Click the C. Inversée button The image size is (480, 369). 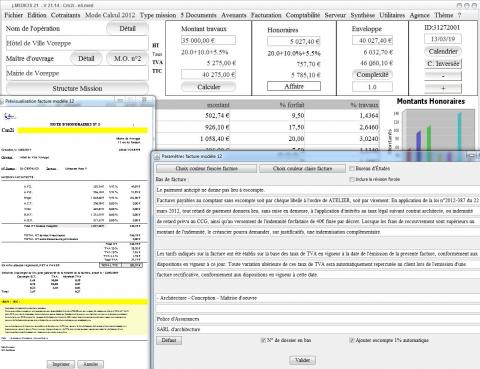[x=443, y=63]
